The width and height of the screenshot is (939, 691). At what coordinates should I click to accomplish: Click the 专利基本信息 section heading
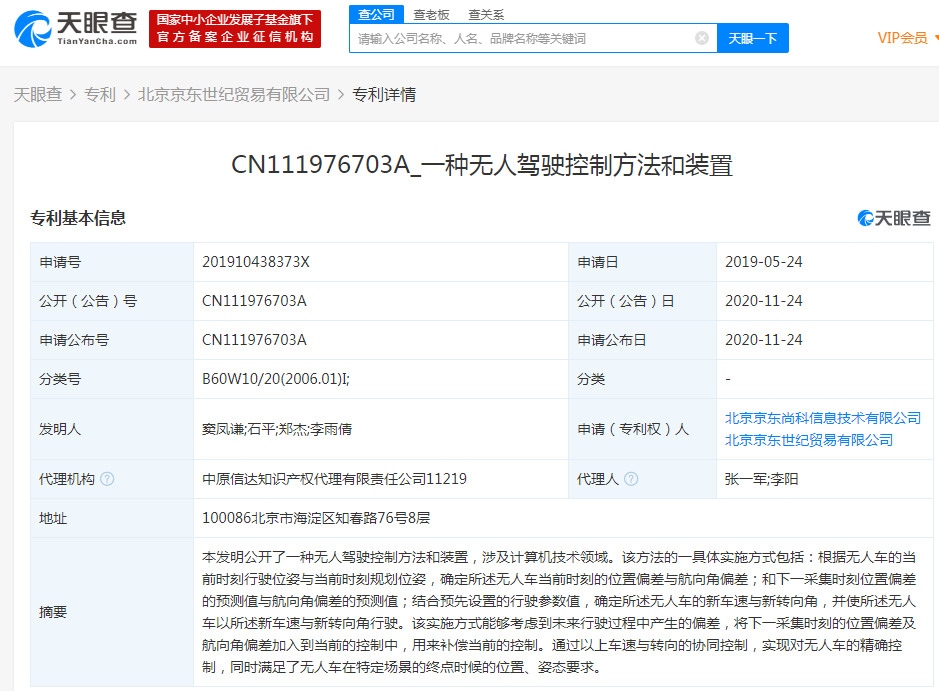pos(78,218)
